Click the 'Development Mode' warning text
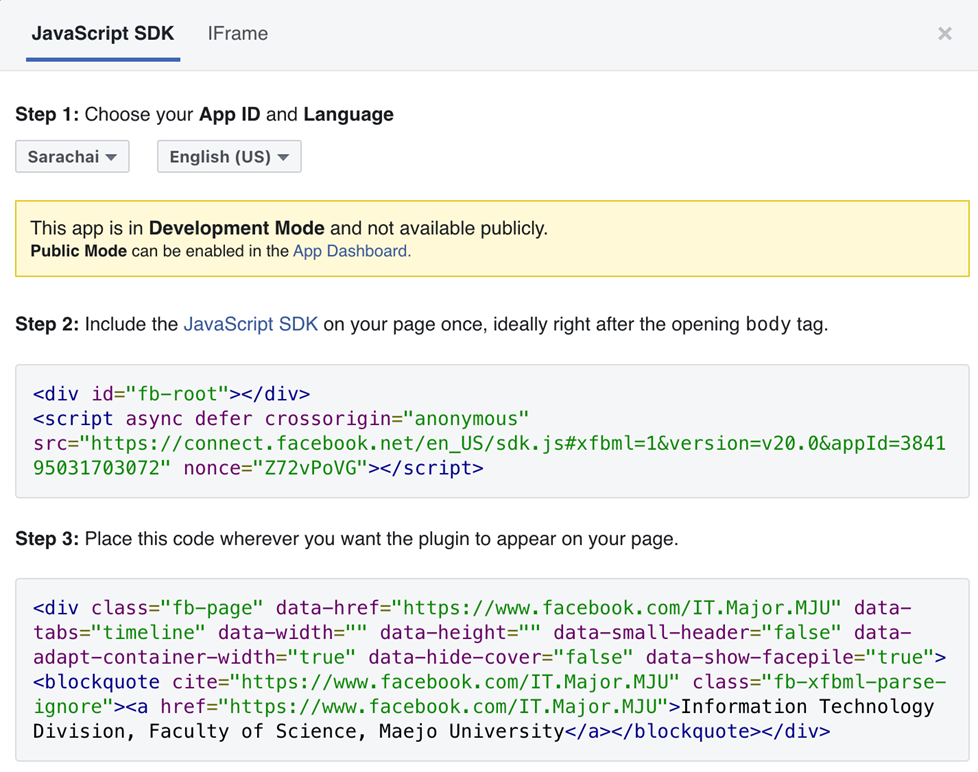The width and height of the screenshot is (978, 772). (x=236, y=228)
